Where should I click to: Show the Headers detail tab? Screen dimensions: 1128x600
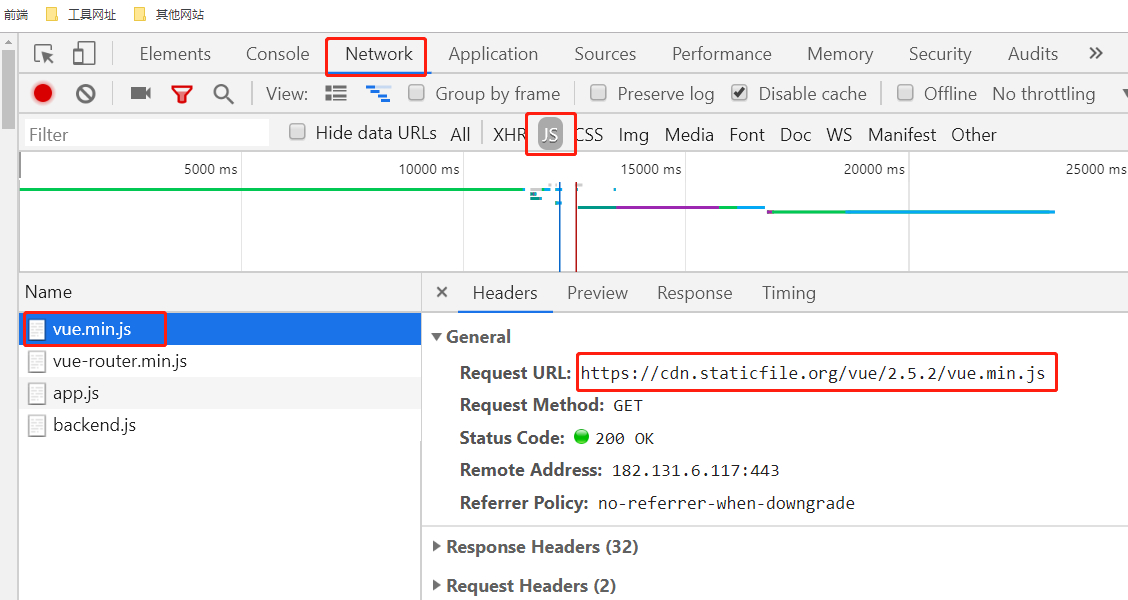(x=505, y=293)
